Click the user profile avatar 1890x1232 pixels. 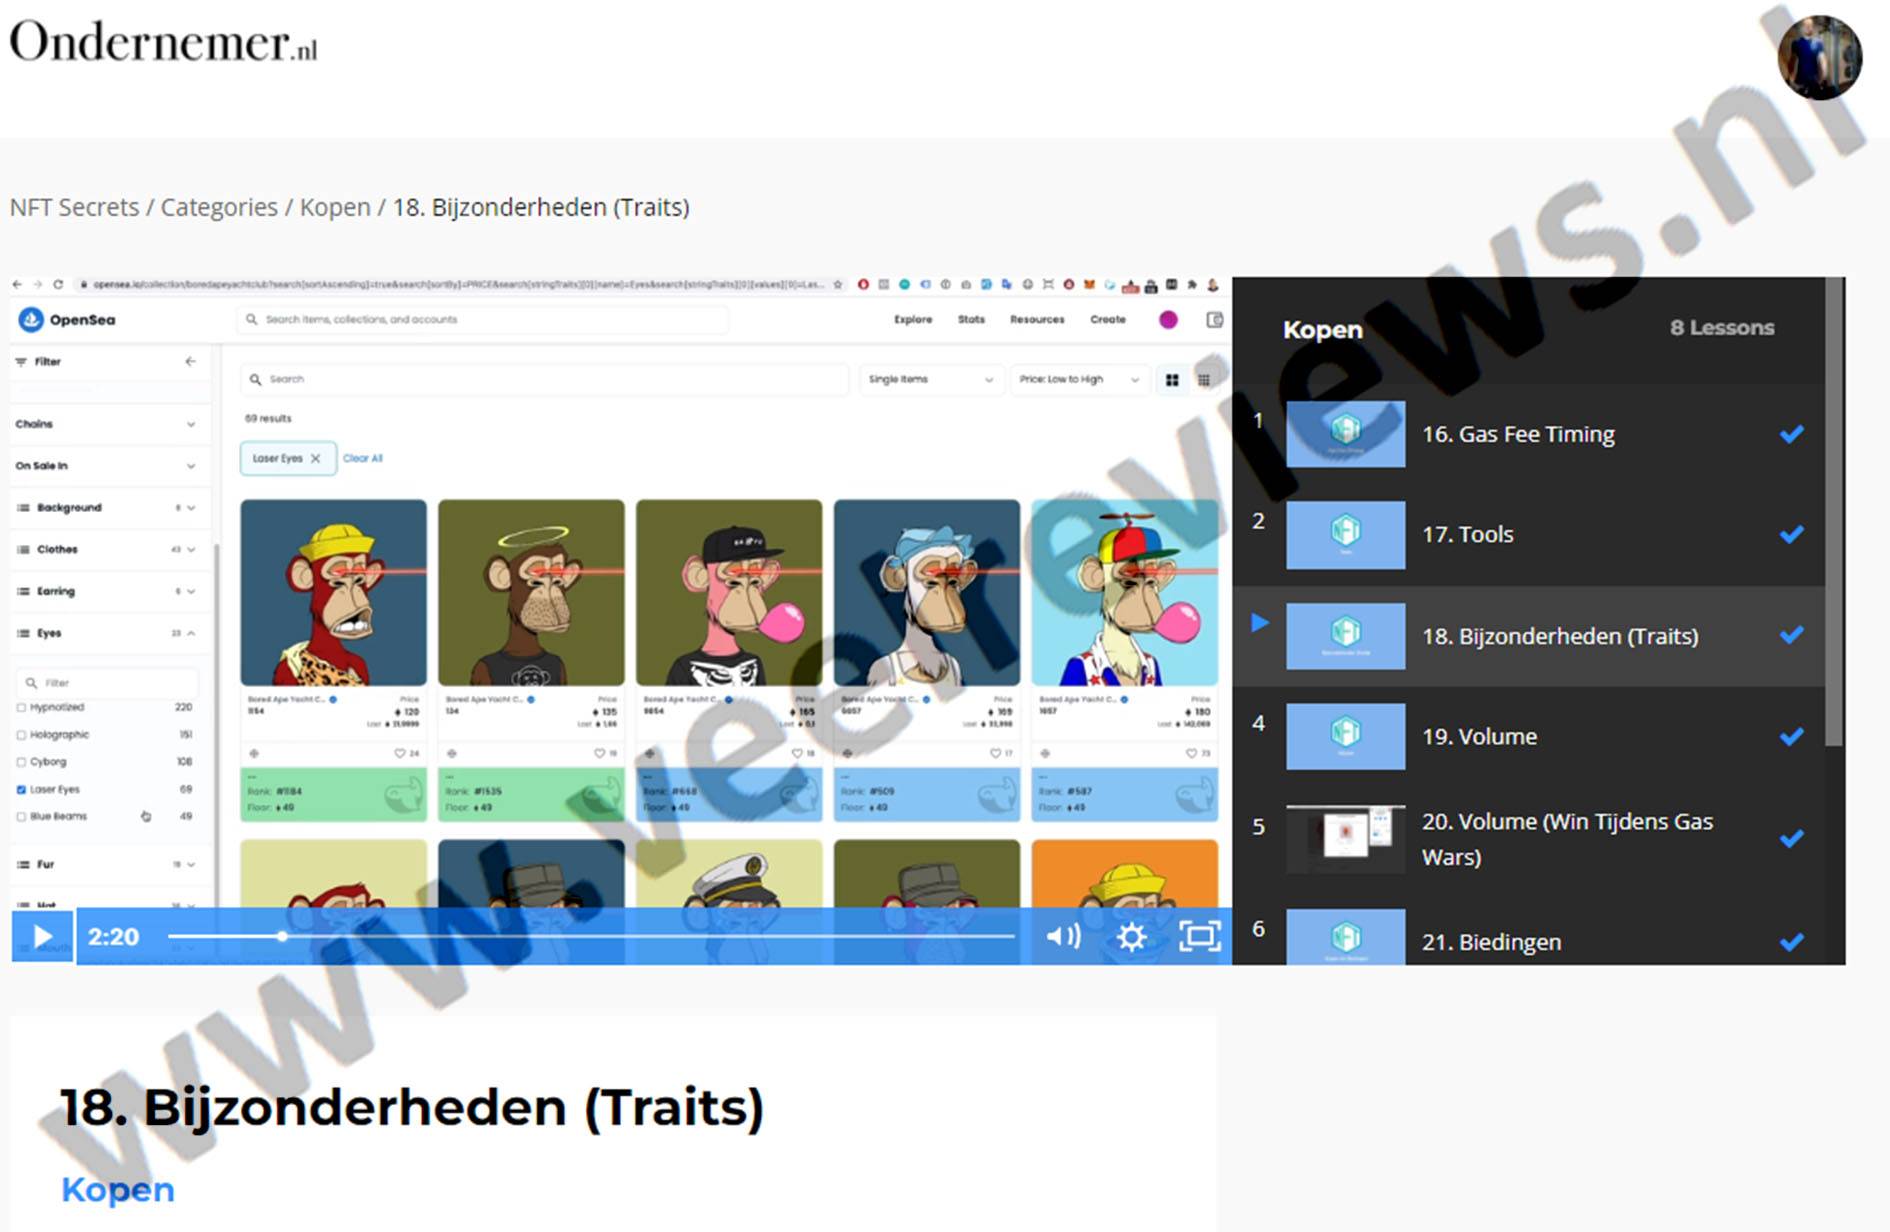point(1818,57)
